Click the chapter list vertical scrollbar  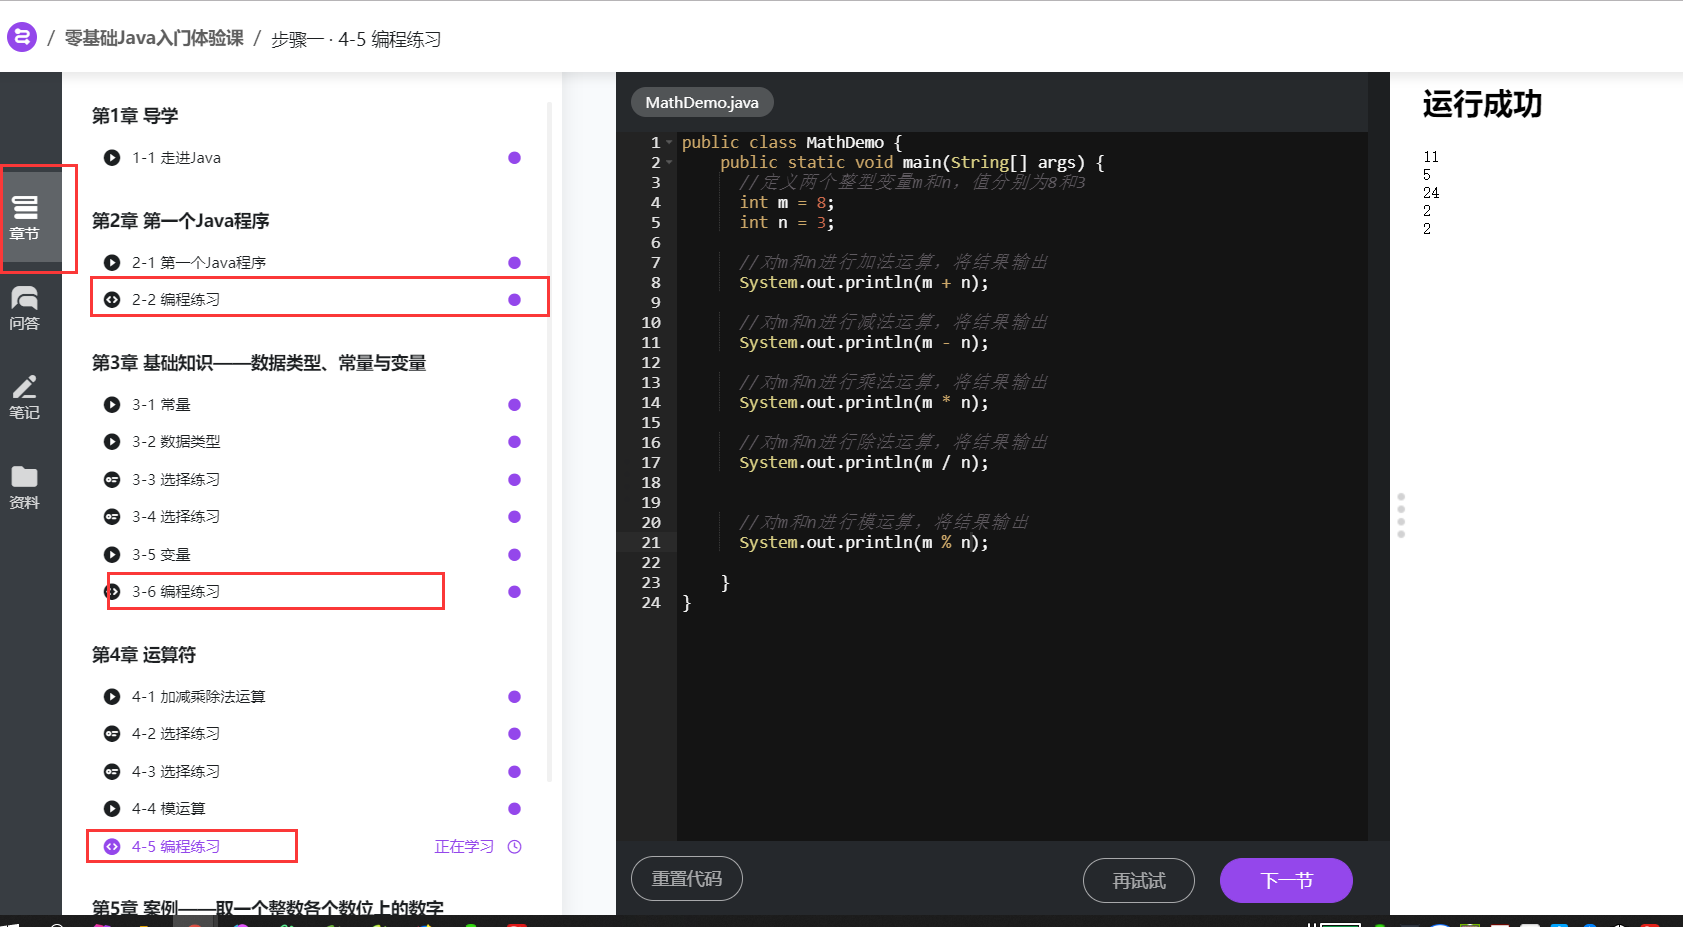tap(550, 440)
